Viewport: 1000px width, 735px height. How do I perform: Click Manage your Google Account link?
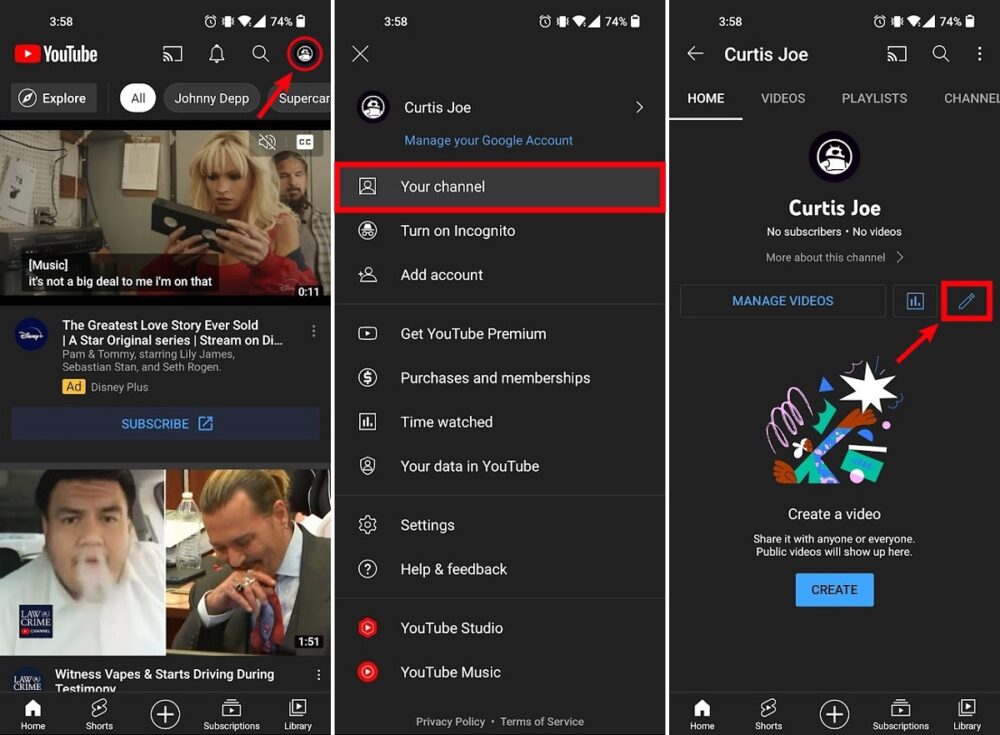coord(488,140)
